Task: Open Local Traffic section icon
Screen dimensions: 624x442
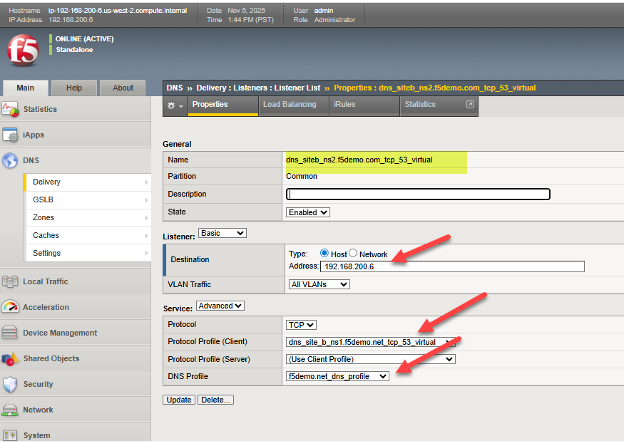Action: click(11, 282)
